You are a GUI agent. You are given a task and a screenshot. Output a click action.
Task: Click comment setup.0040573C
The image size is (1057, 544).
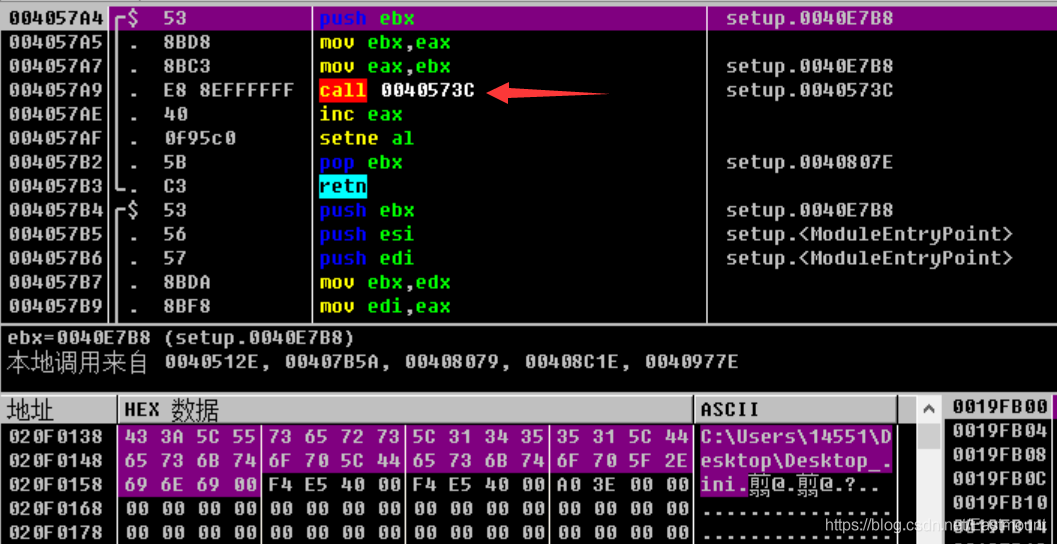coord(809,90)
